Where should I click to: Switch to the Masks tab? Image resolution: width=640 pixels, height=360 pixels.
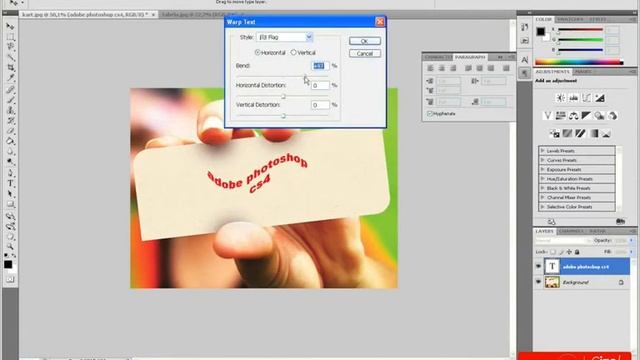(582, 71)
